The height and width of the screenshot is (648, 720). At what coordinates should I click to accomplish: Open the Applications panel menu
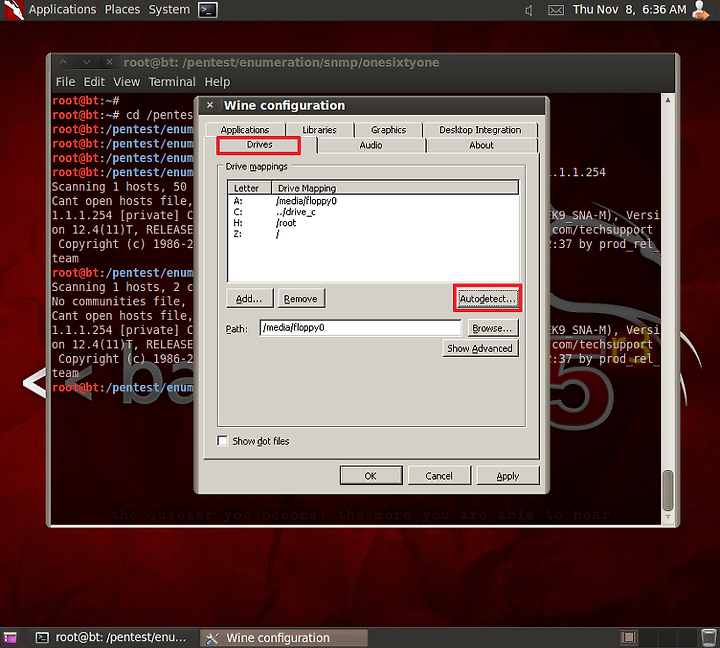[62, 9]
